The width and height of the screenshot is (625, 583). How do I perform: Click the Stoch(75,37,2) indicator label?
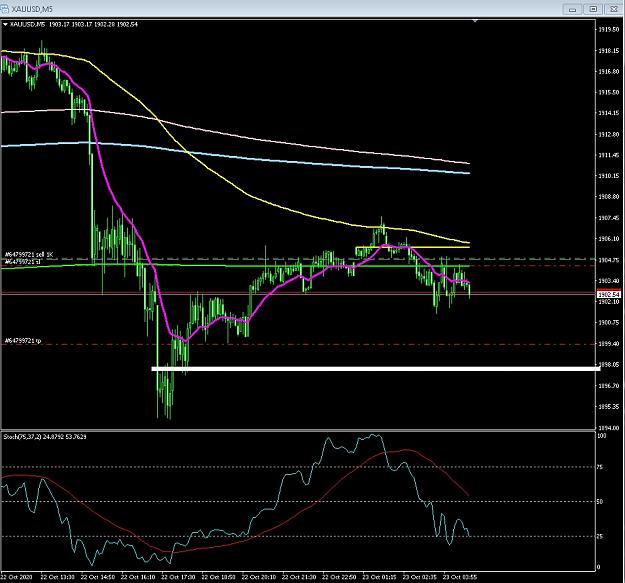(x=45, y=437)
